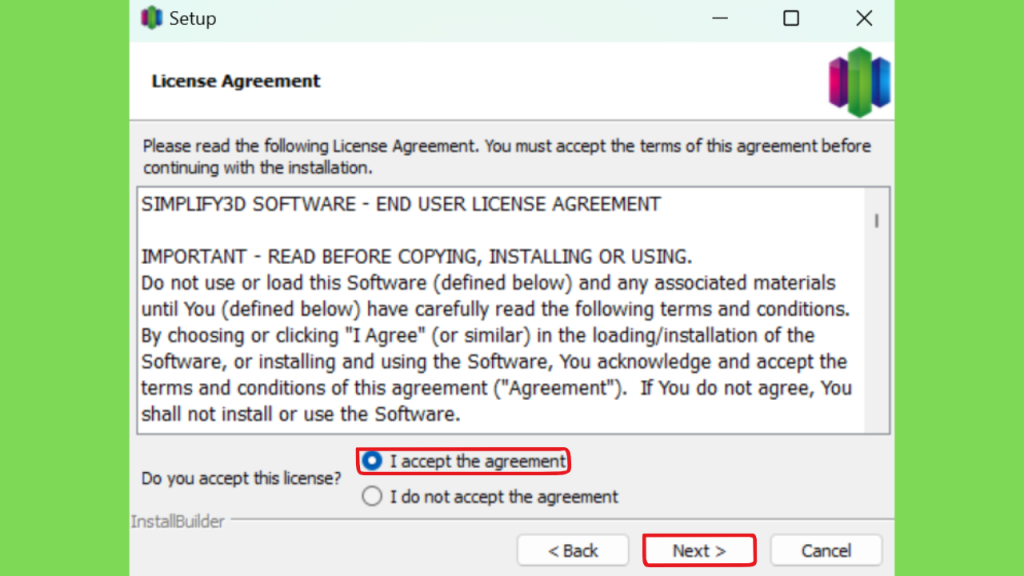Click inside the license agreement text box

(x=502, y=310)
